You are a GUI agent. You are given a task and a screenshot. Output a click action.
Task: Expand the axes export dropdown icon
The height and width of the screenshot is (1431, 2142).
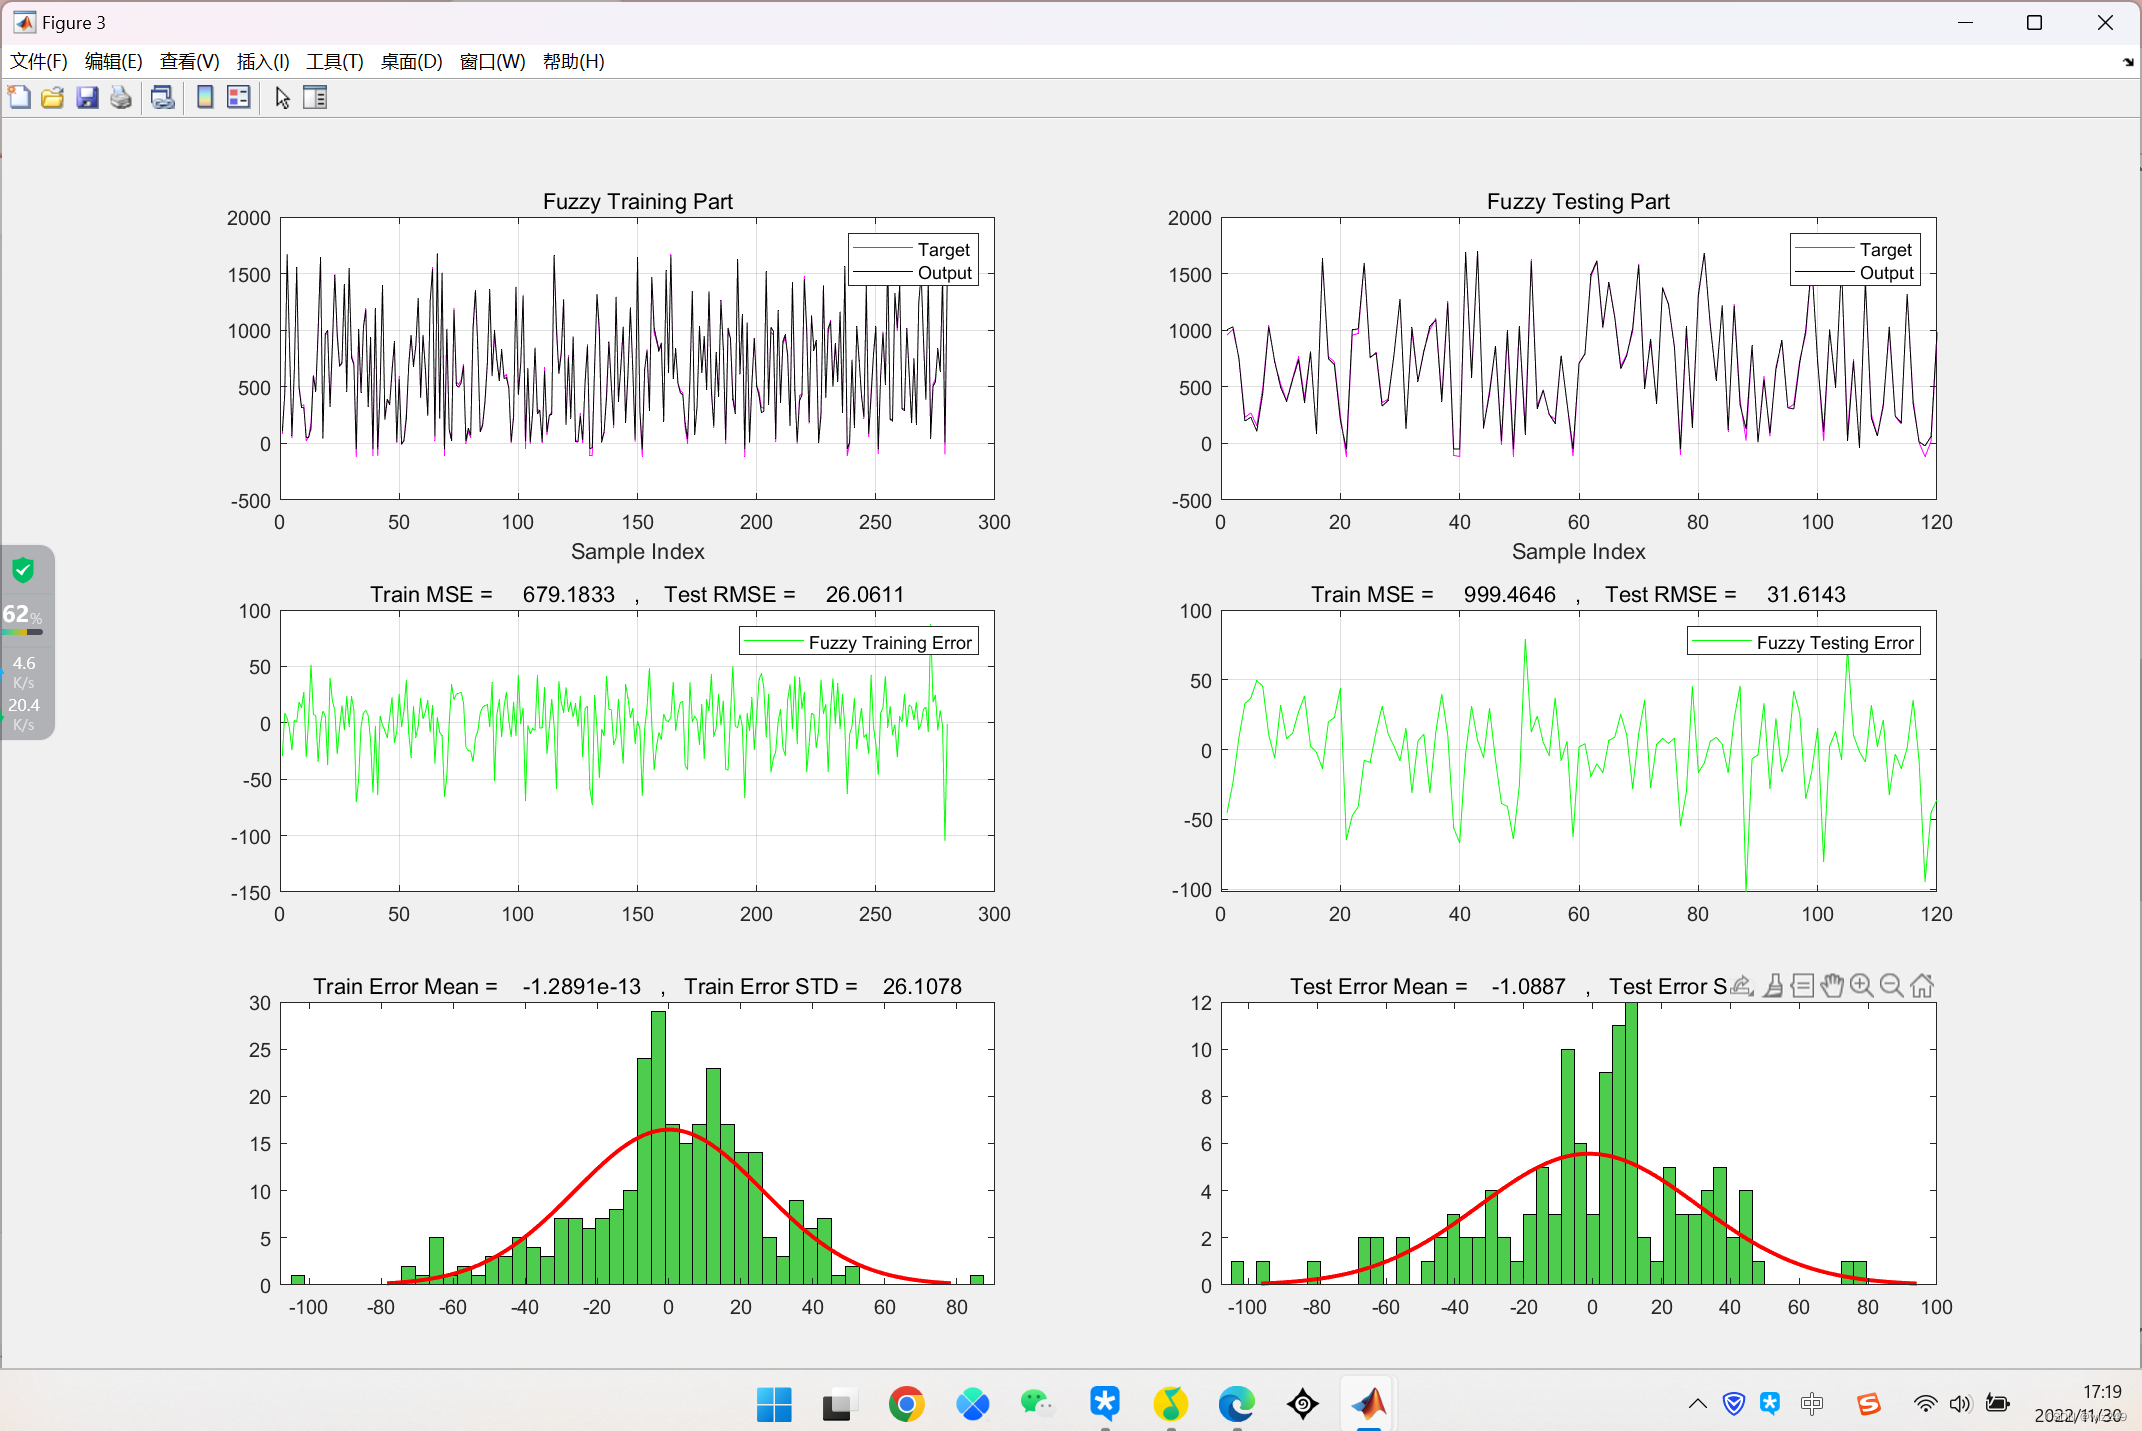1741,986
